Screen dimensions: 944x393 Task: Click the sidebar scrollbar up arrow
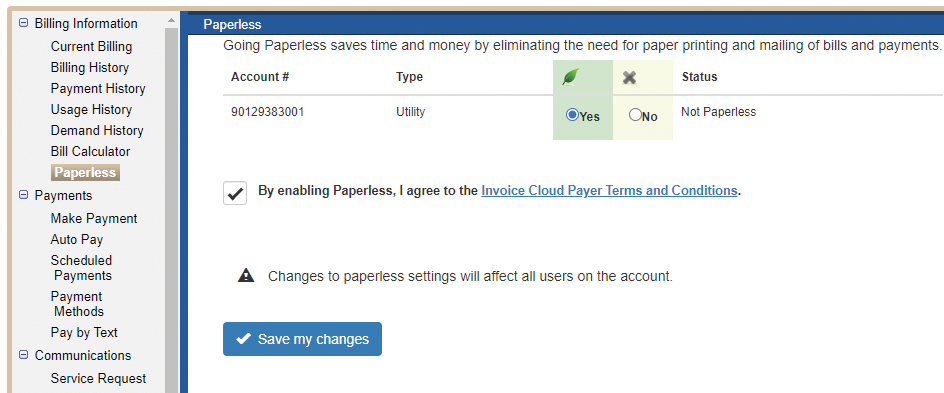(172, 20)
